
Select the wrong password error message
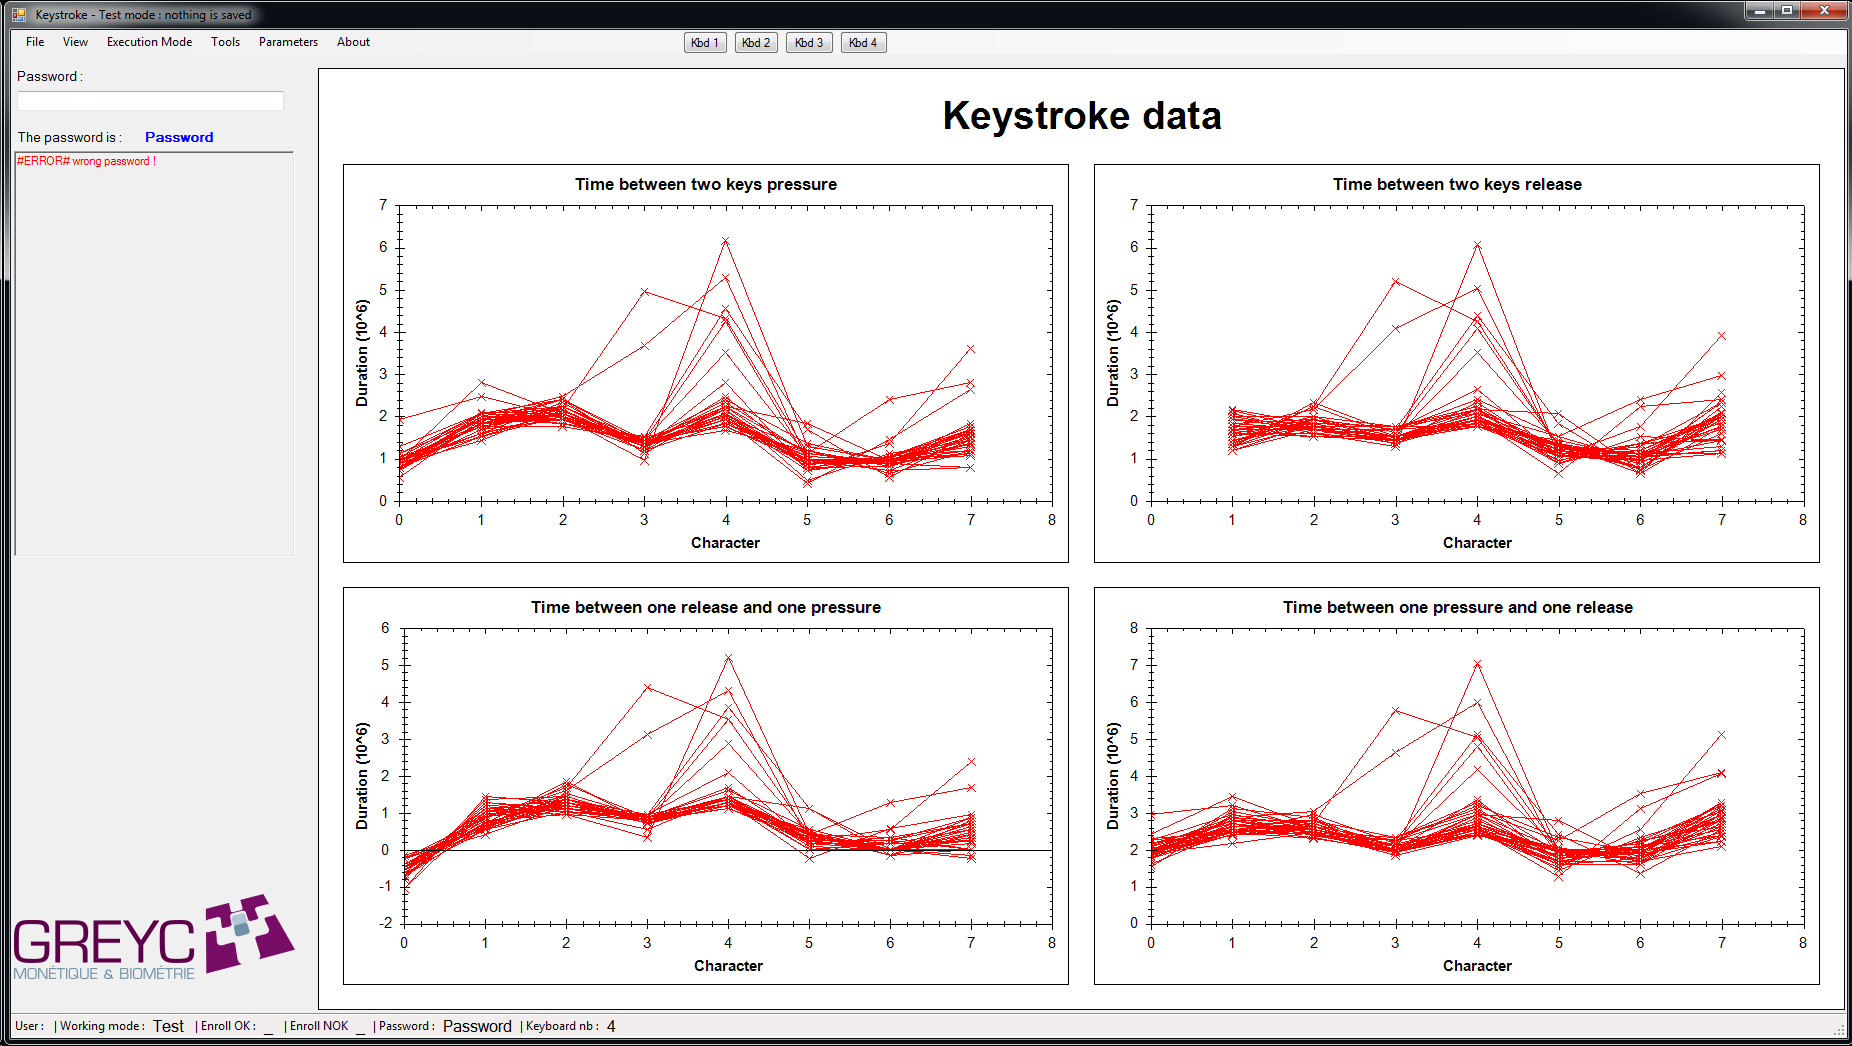tap(87, 160)
